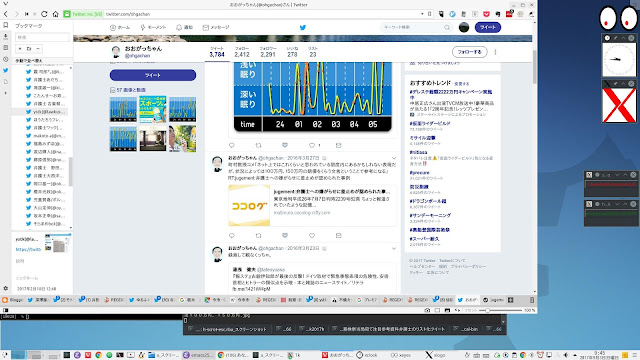The width and height of the screenshot is (640, 360).
Task: Shade the xclock window with caret button
Action: pos(623,38)
